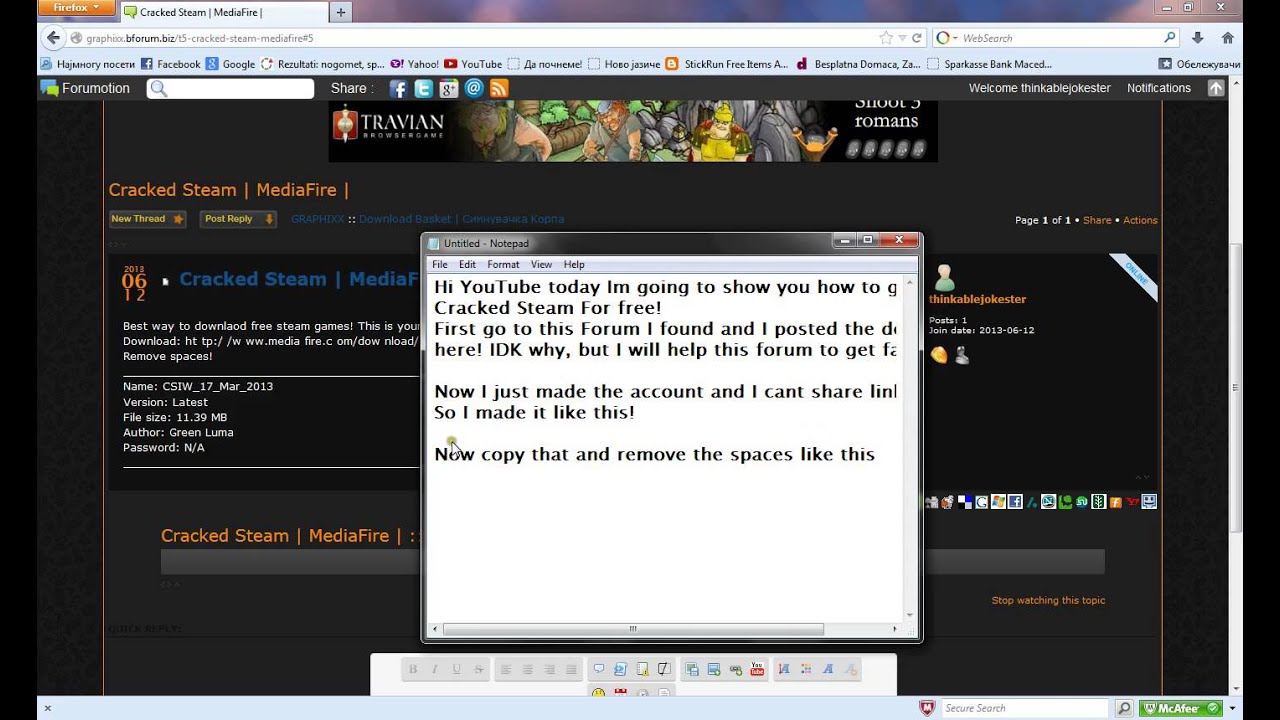Close the bottom add-on bar with the x
This screenshot has height=720, width=1280.
pyautogui.click(x=47, y=708)
